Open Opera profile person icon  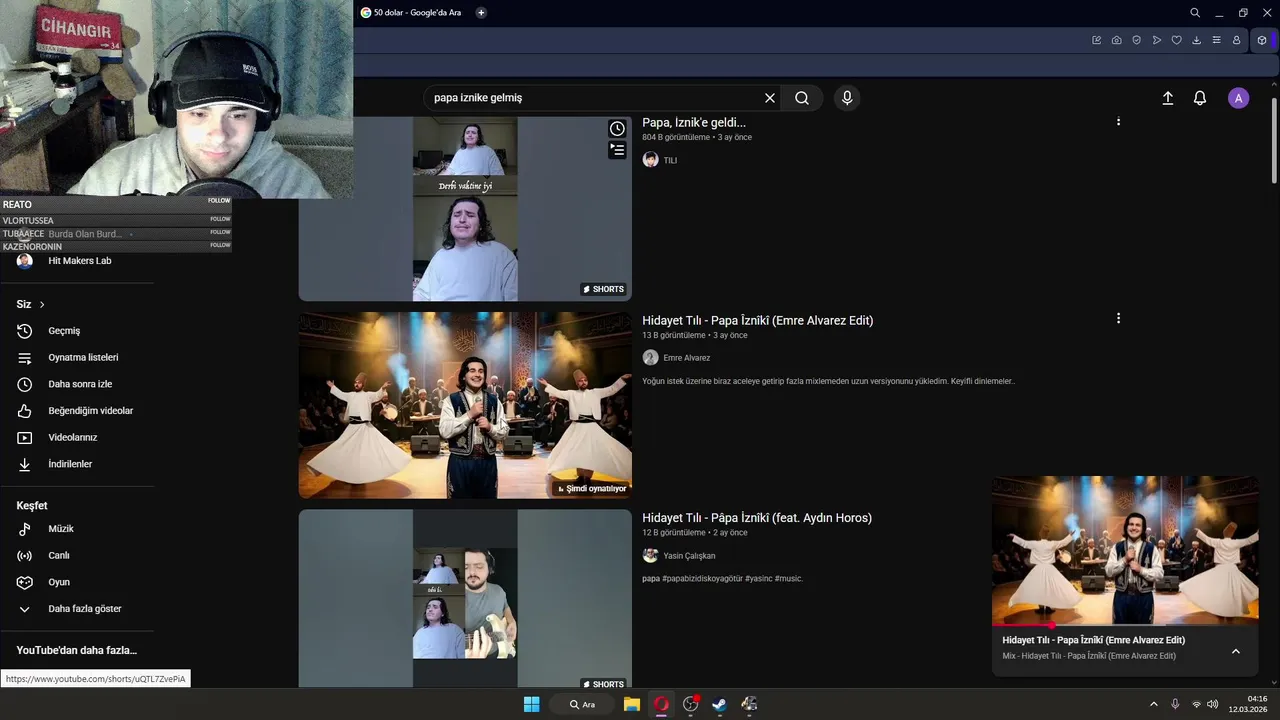click(1237, 40)
